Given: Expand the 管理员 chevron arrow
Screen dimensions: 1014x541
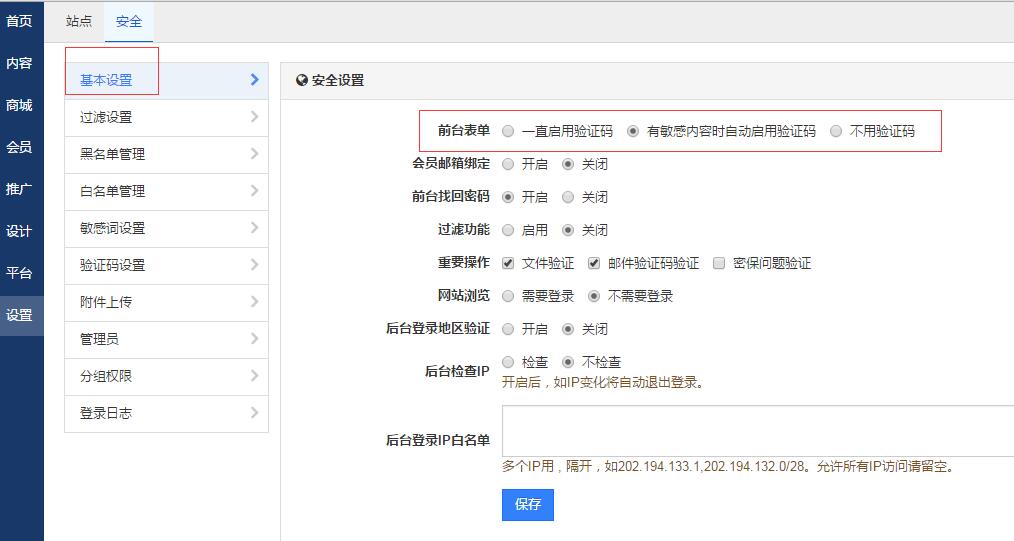Looking at the screenshot, I should coord(255,339).
